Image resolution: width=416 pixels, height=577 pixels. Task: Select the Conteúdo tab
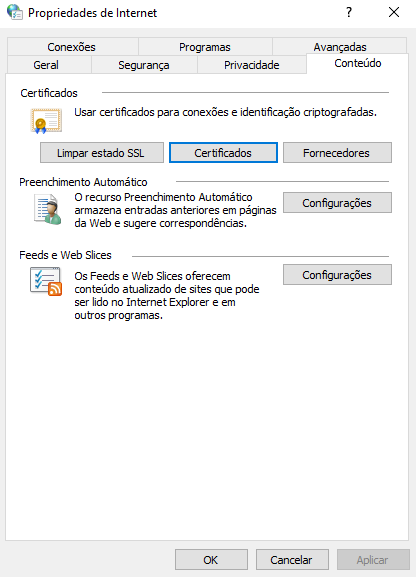coord(357,63)
